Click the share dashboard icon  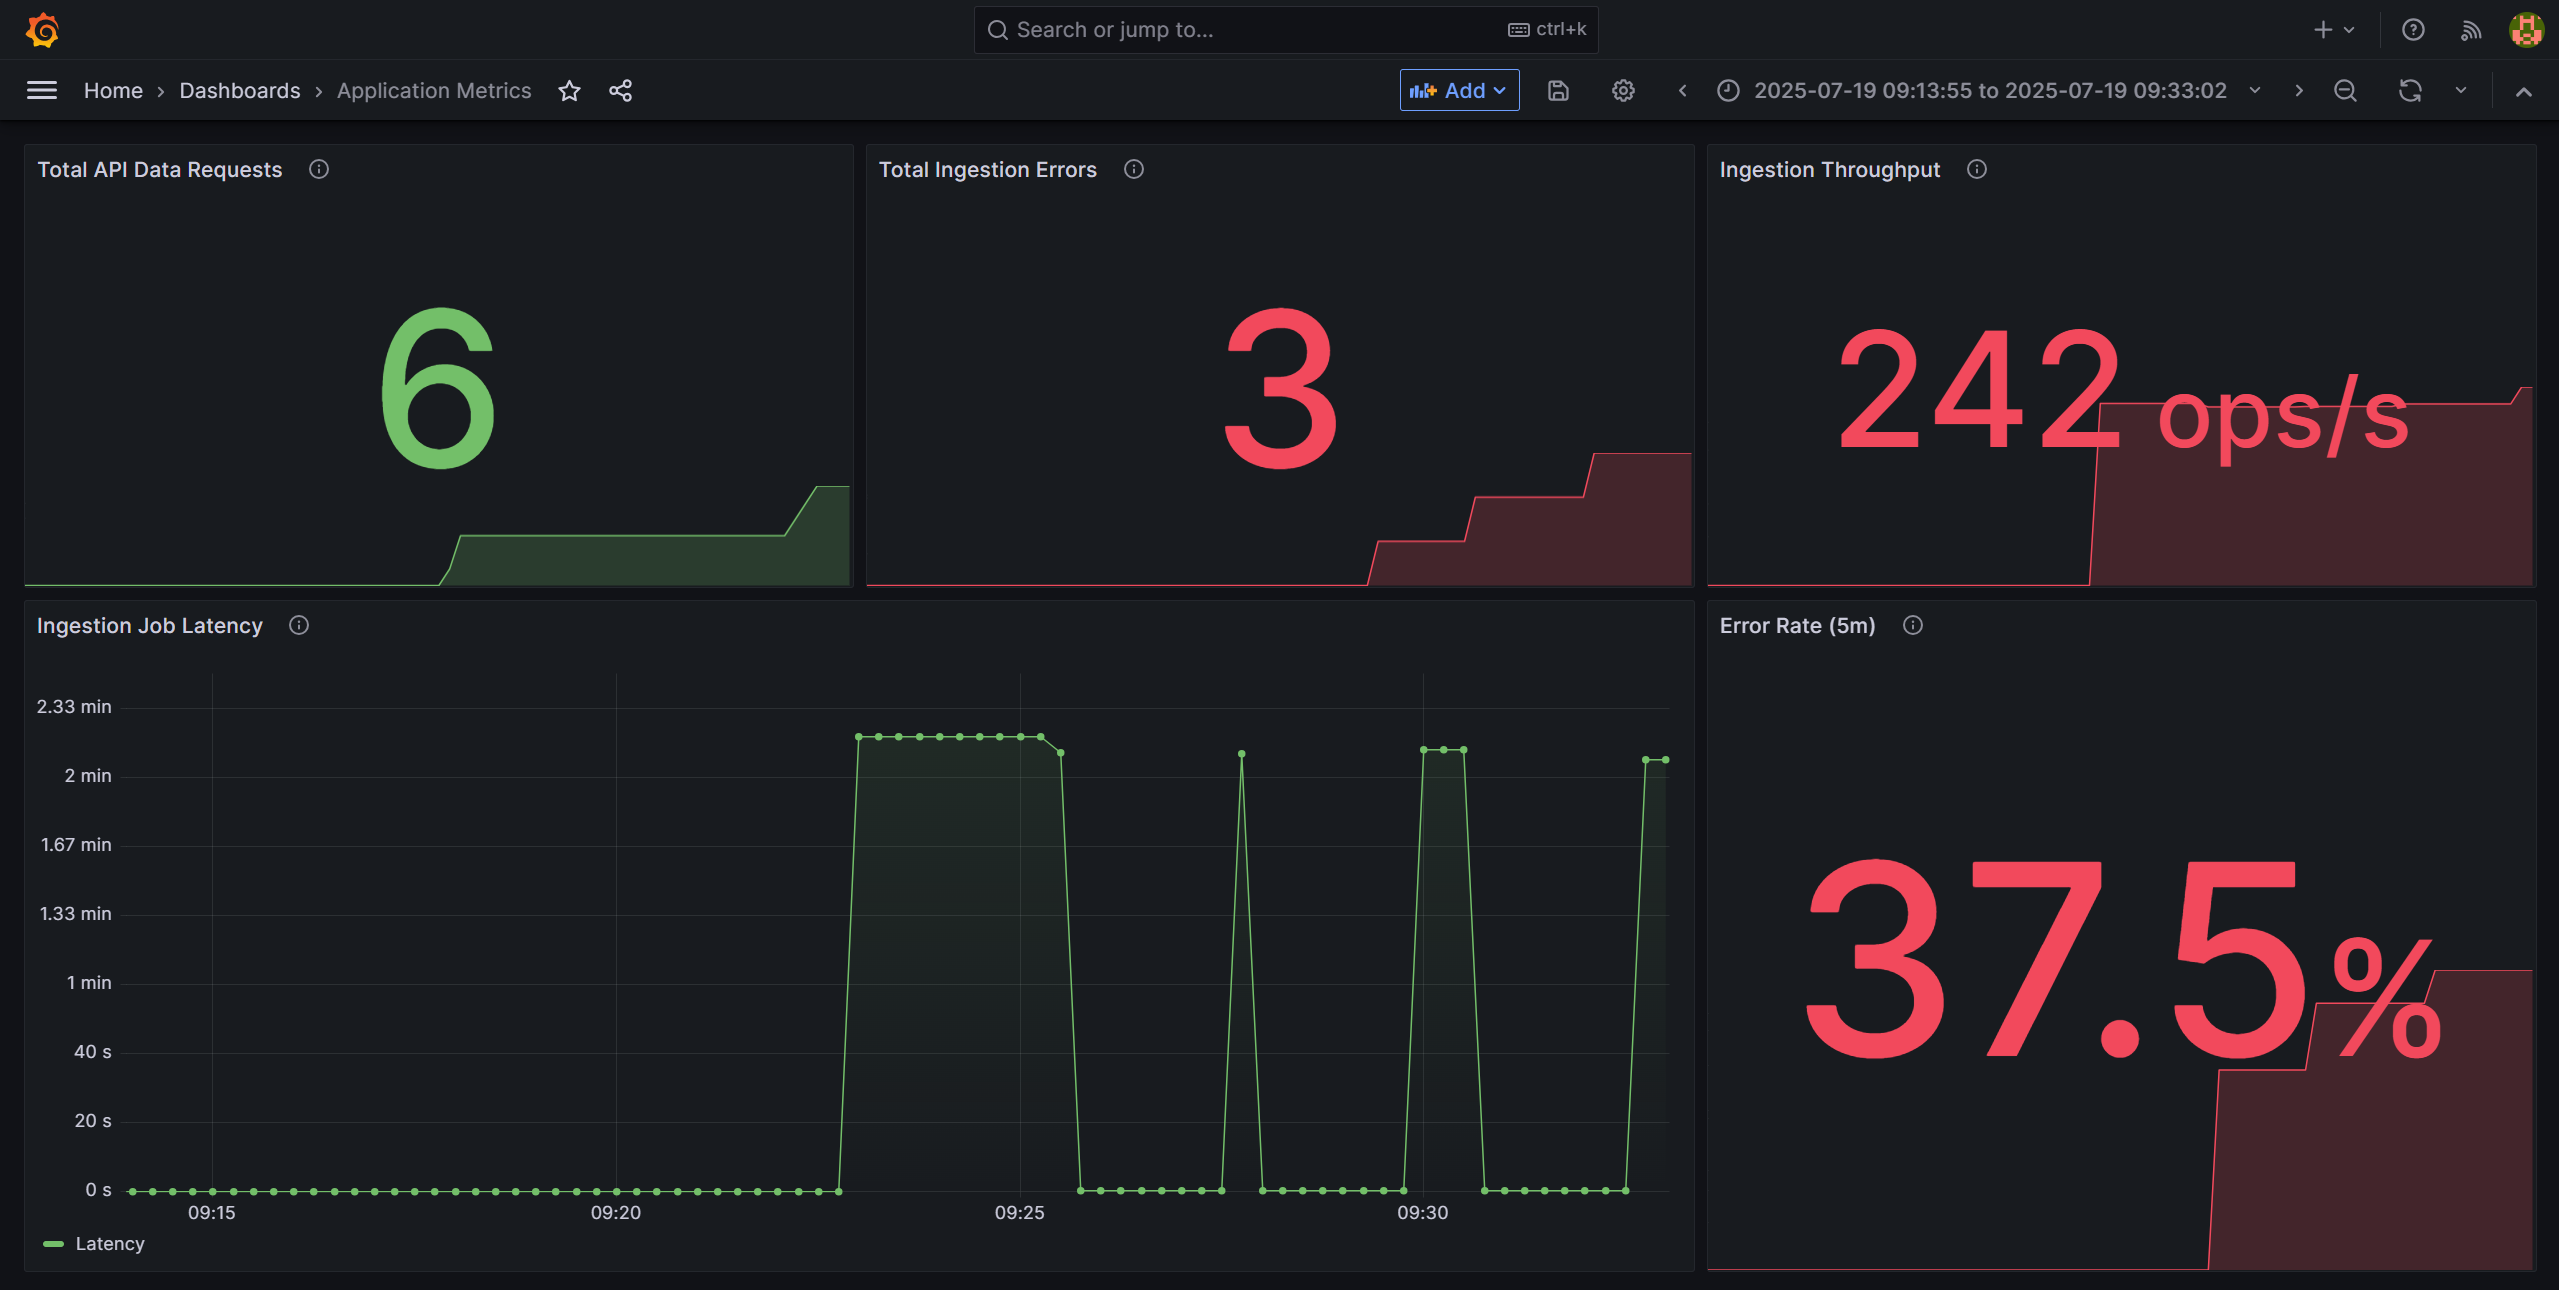tap(620, 91)
